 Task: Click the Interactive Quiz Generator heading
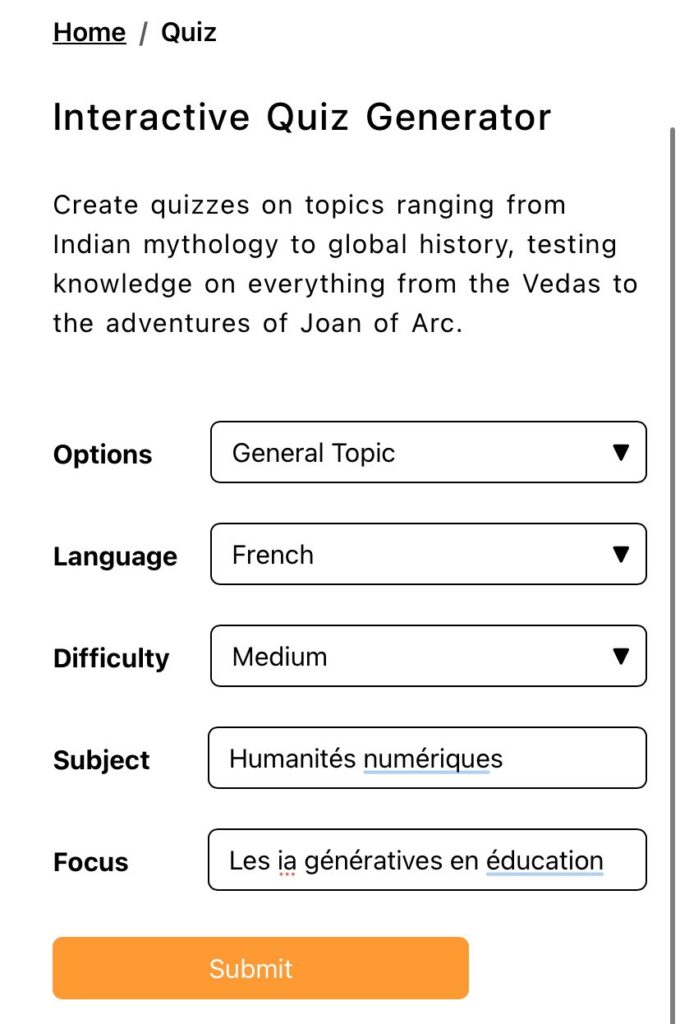click(x=301, y=117)
